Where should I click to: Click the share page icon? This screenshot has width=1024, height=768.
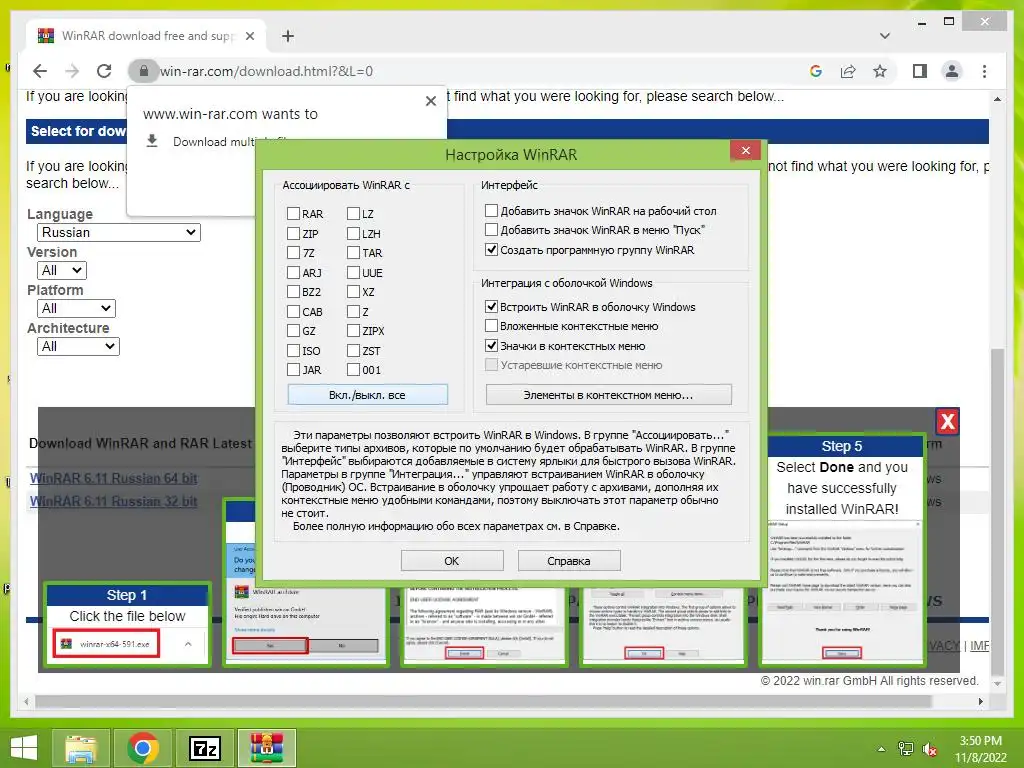[x=848, y=71]
